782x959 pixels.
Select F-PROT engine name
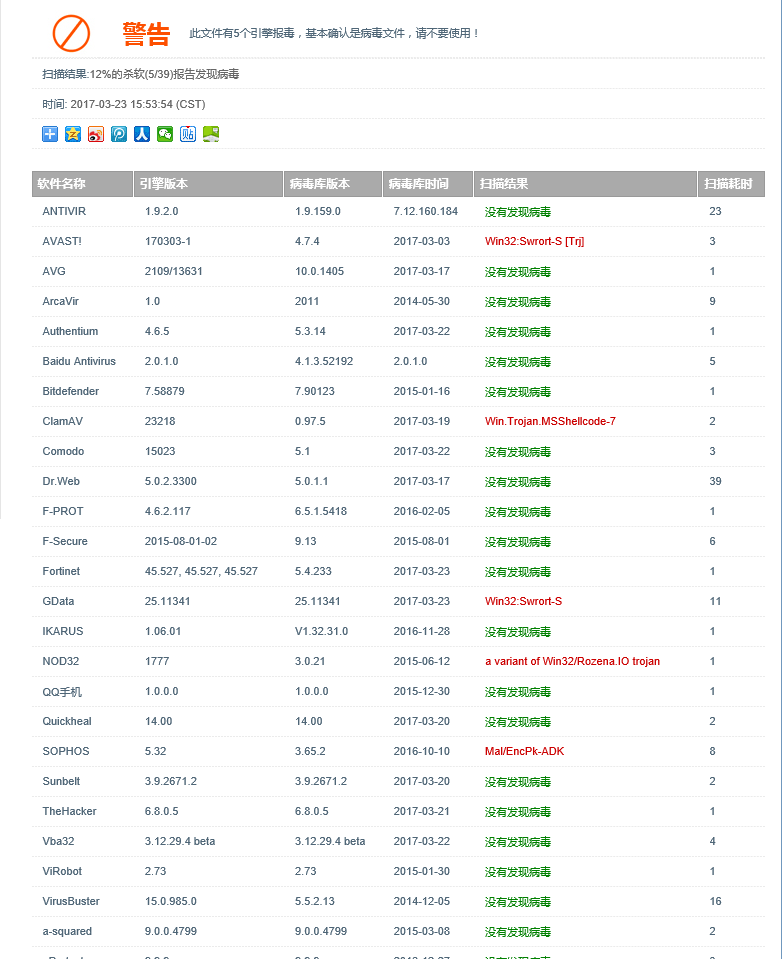(63, 511)
